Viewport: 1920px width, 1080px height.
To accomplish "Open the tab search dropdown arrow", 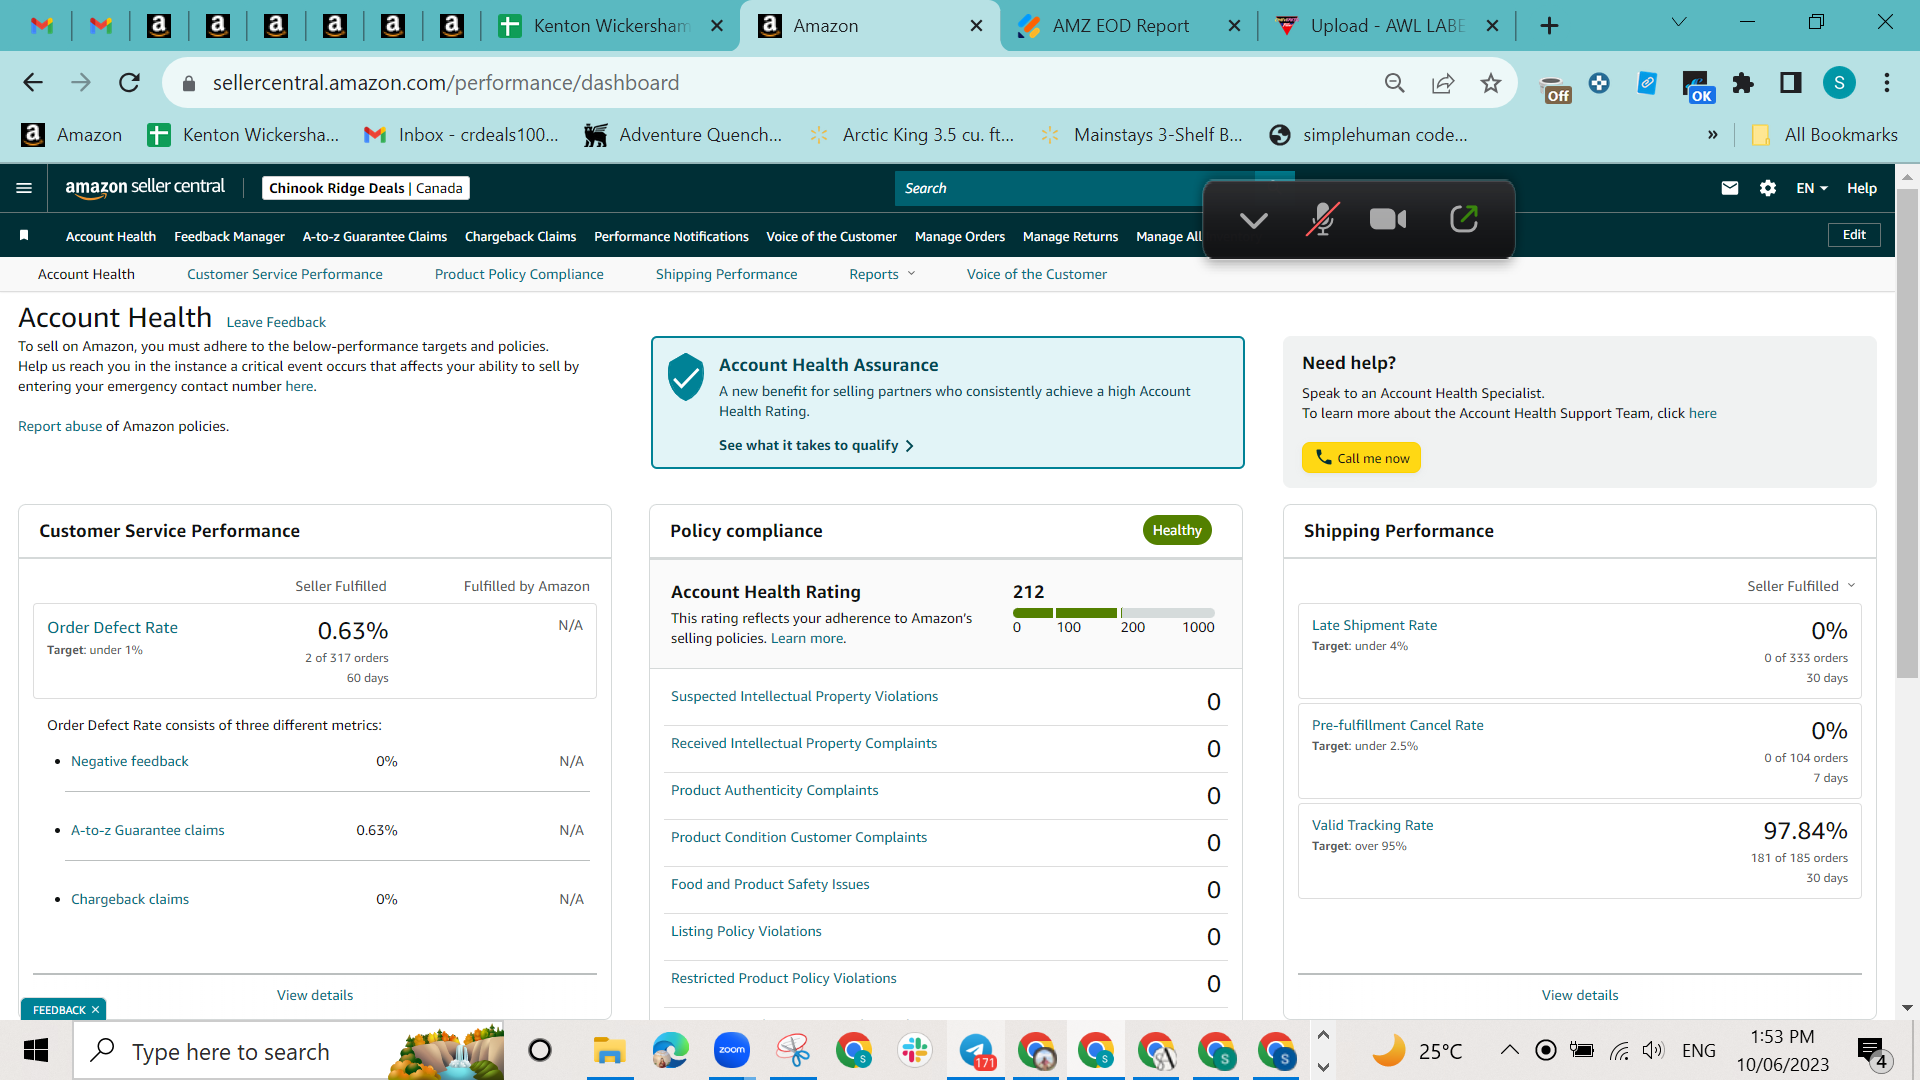I will click(1679, 22).
